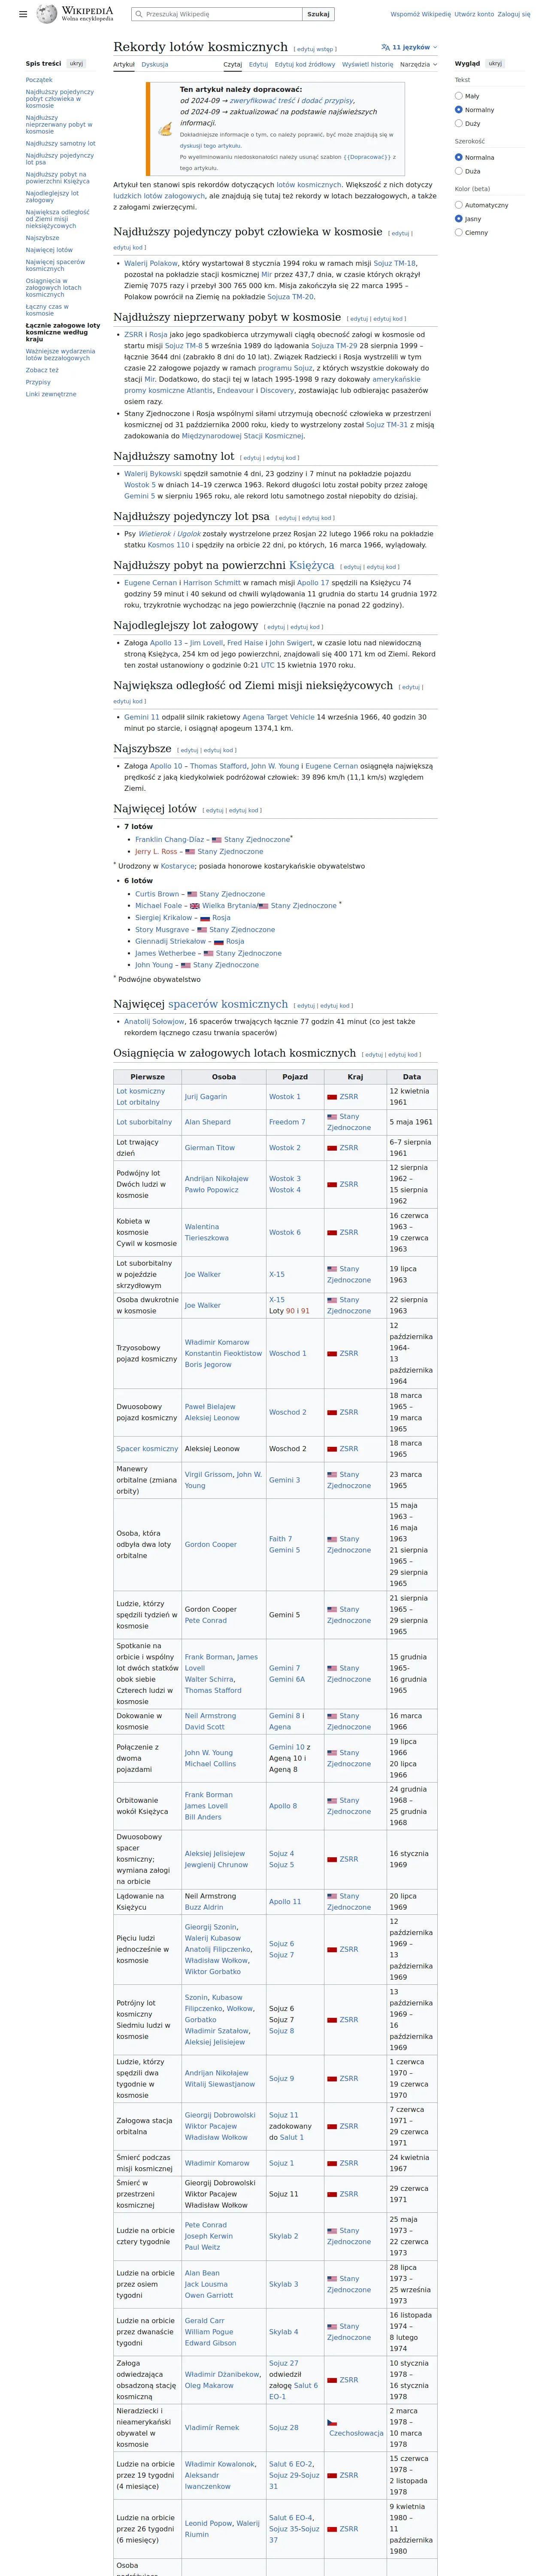Click the Freedom 7 table link
The image size is (551, 2576).
click(x=287, y=1122)
